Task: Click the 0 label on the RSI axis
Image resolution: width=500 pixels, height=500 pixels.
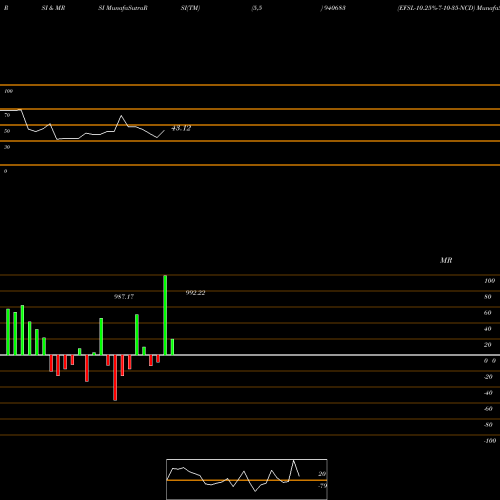Action: (5, 171)
